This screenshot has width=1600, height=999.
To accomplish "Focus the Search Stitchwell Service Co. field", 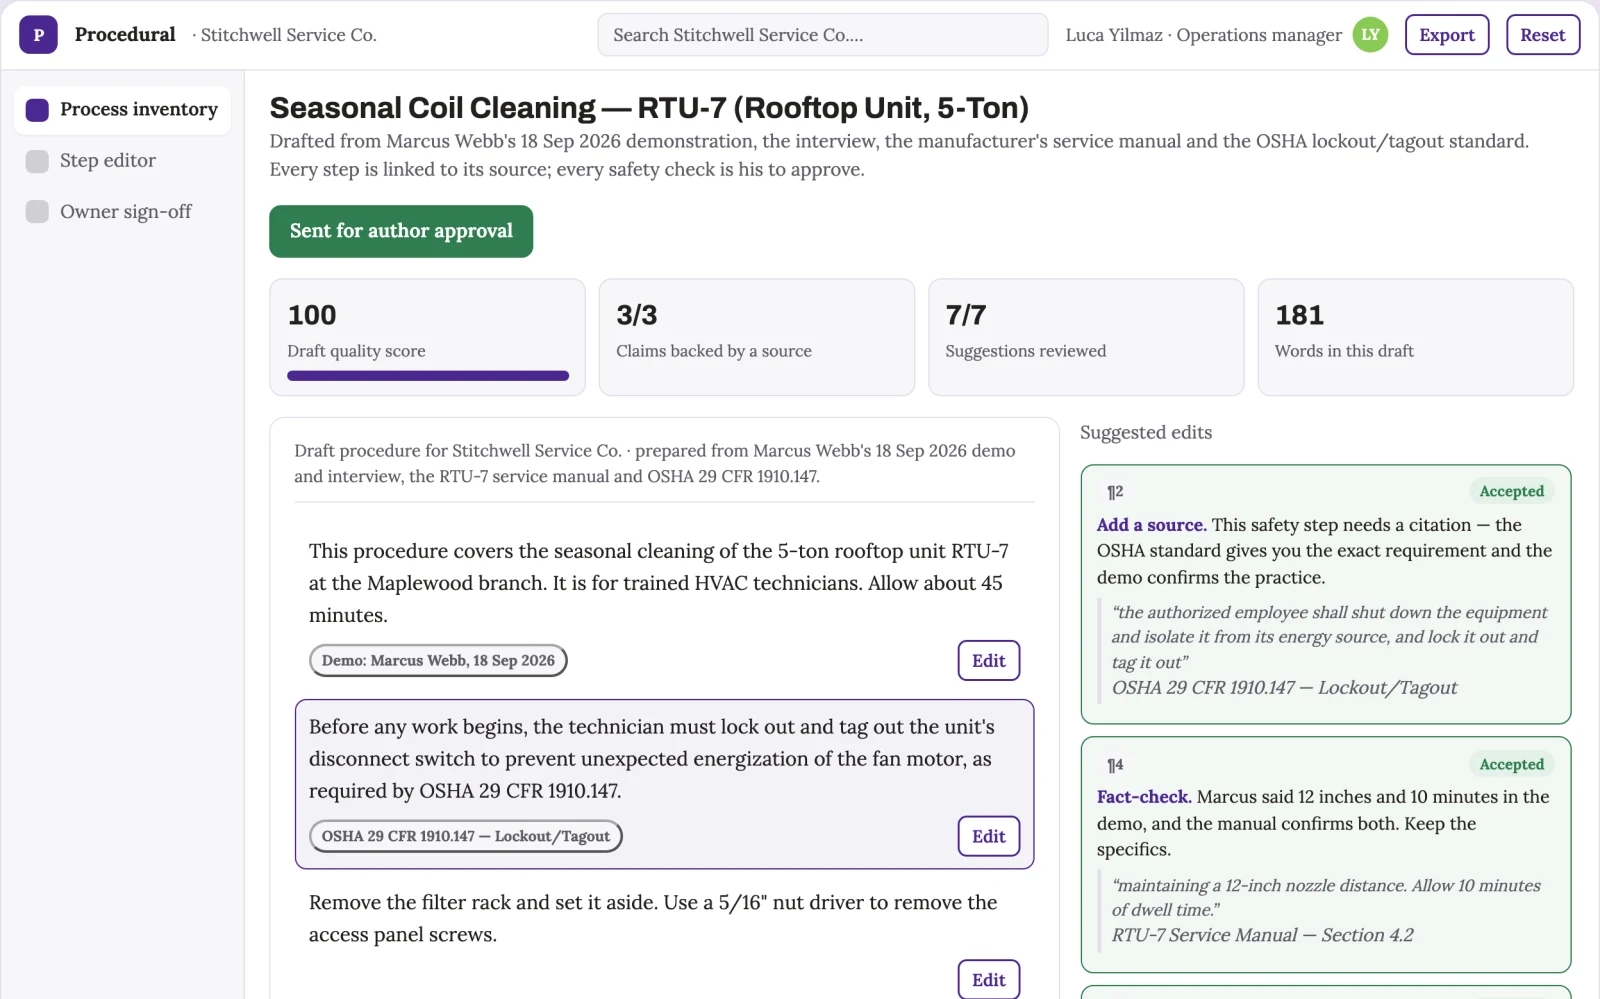I will [x=822, y=35].
